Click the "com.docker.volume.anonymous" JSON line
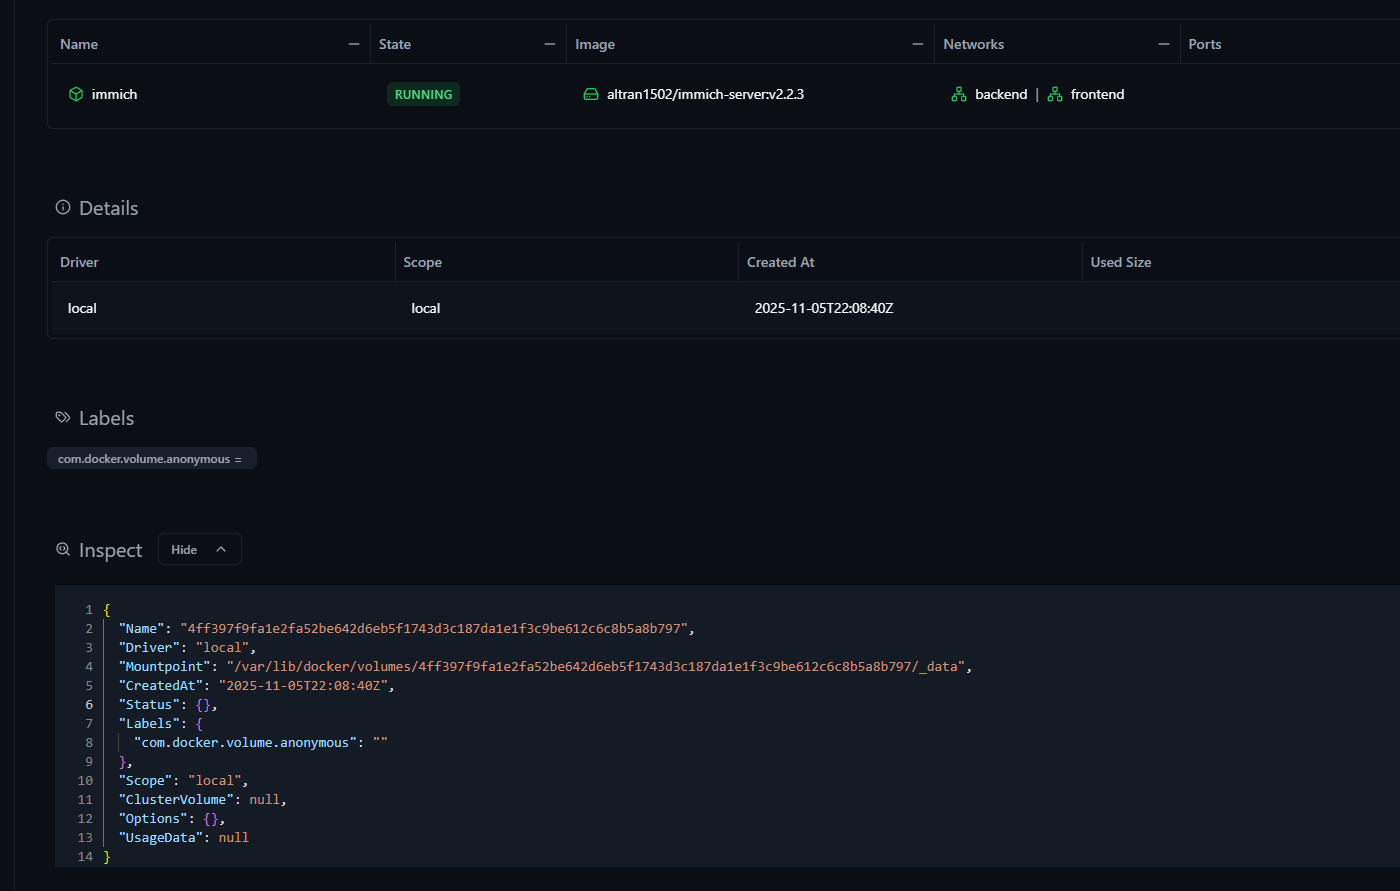 click(260, 743)
